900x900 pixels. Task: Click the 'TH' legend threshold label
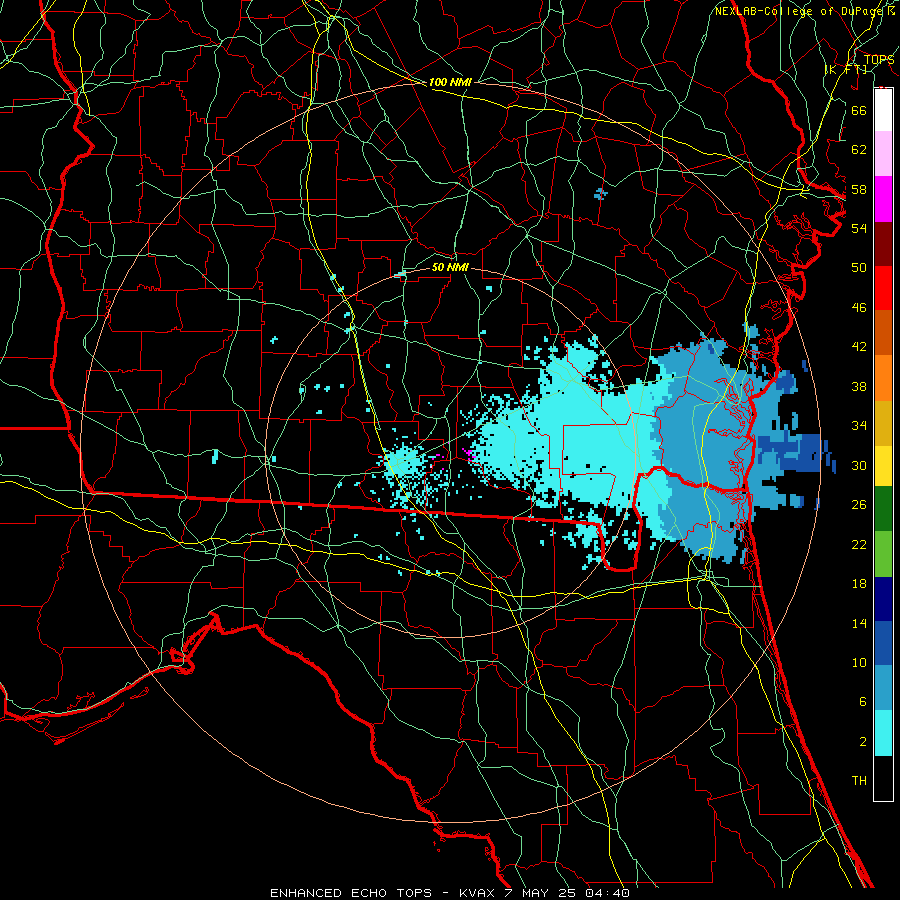click(x=859, y=781)
